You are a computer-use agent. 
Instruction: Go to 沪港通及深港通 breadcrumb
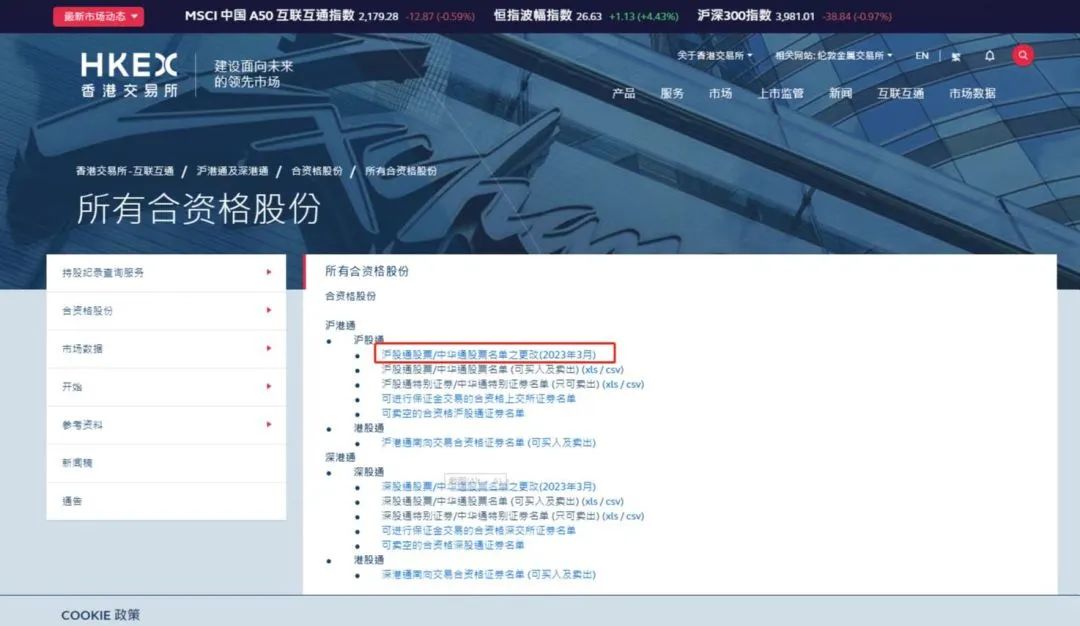[232, 171]
